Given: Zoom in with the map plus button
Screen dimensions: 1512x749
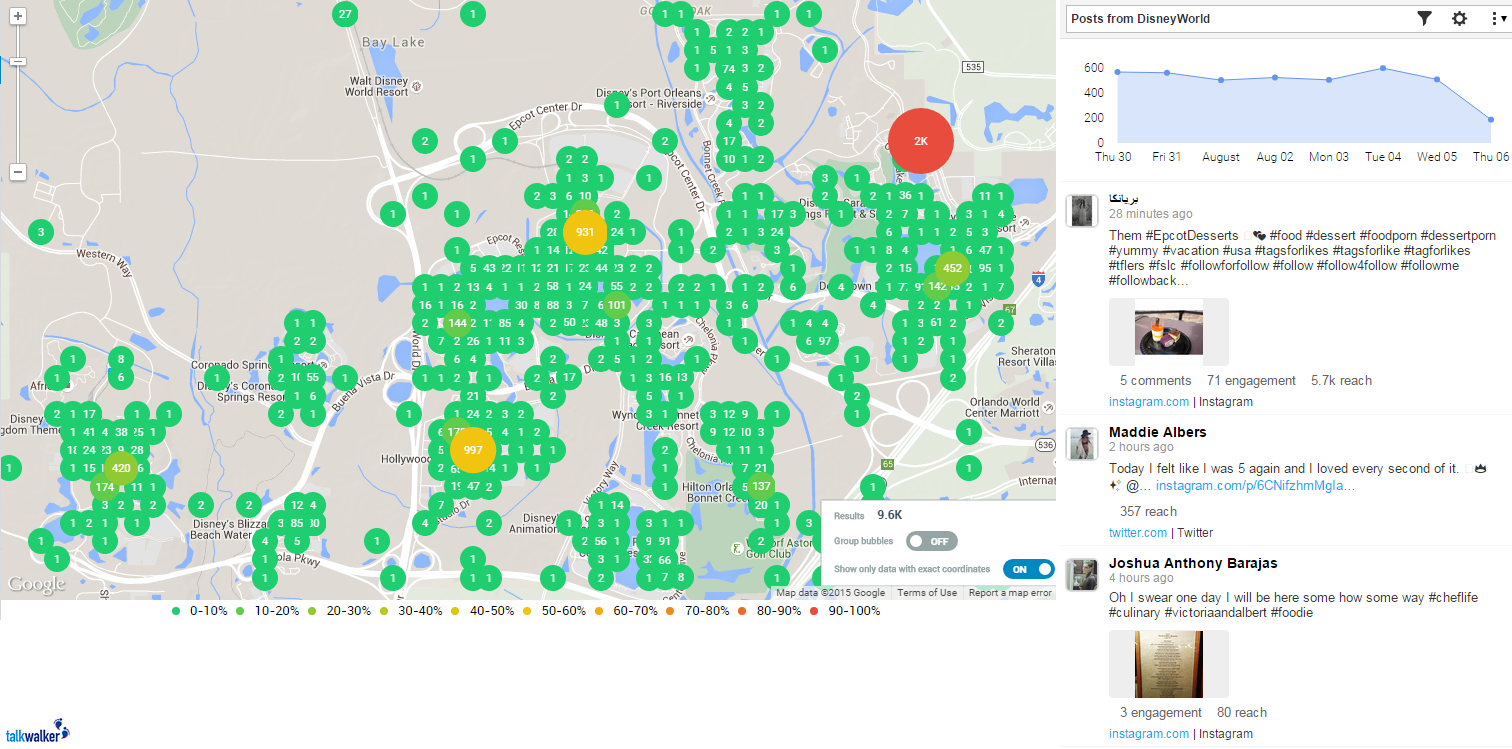Looking at the screenshot, I should (x=18, y=16).
